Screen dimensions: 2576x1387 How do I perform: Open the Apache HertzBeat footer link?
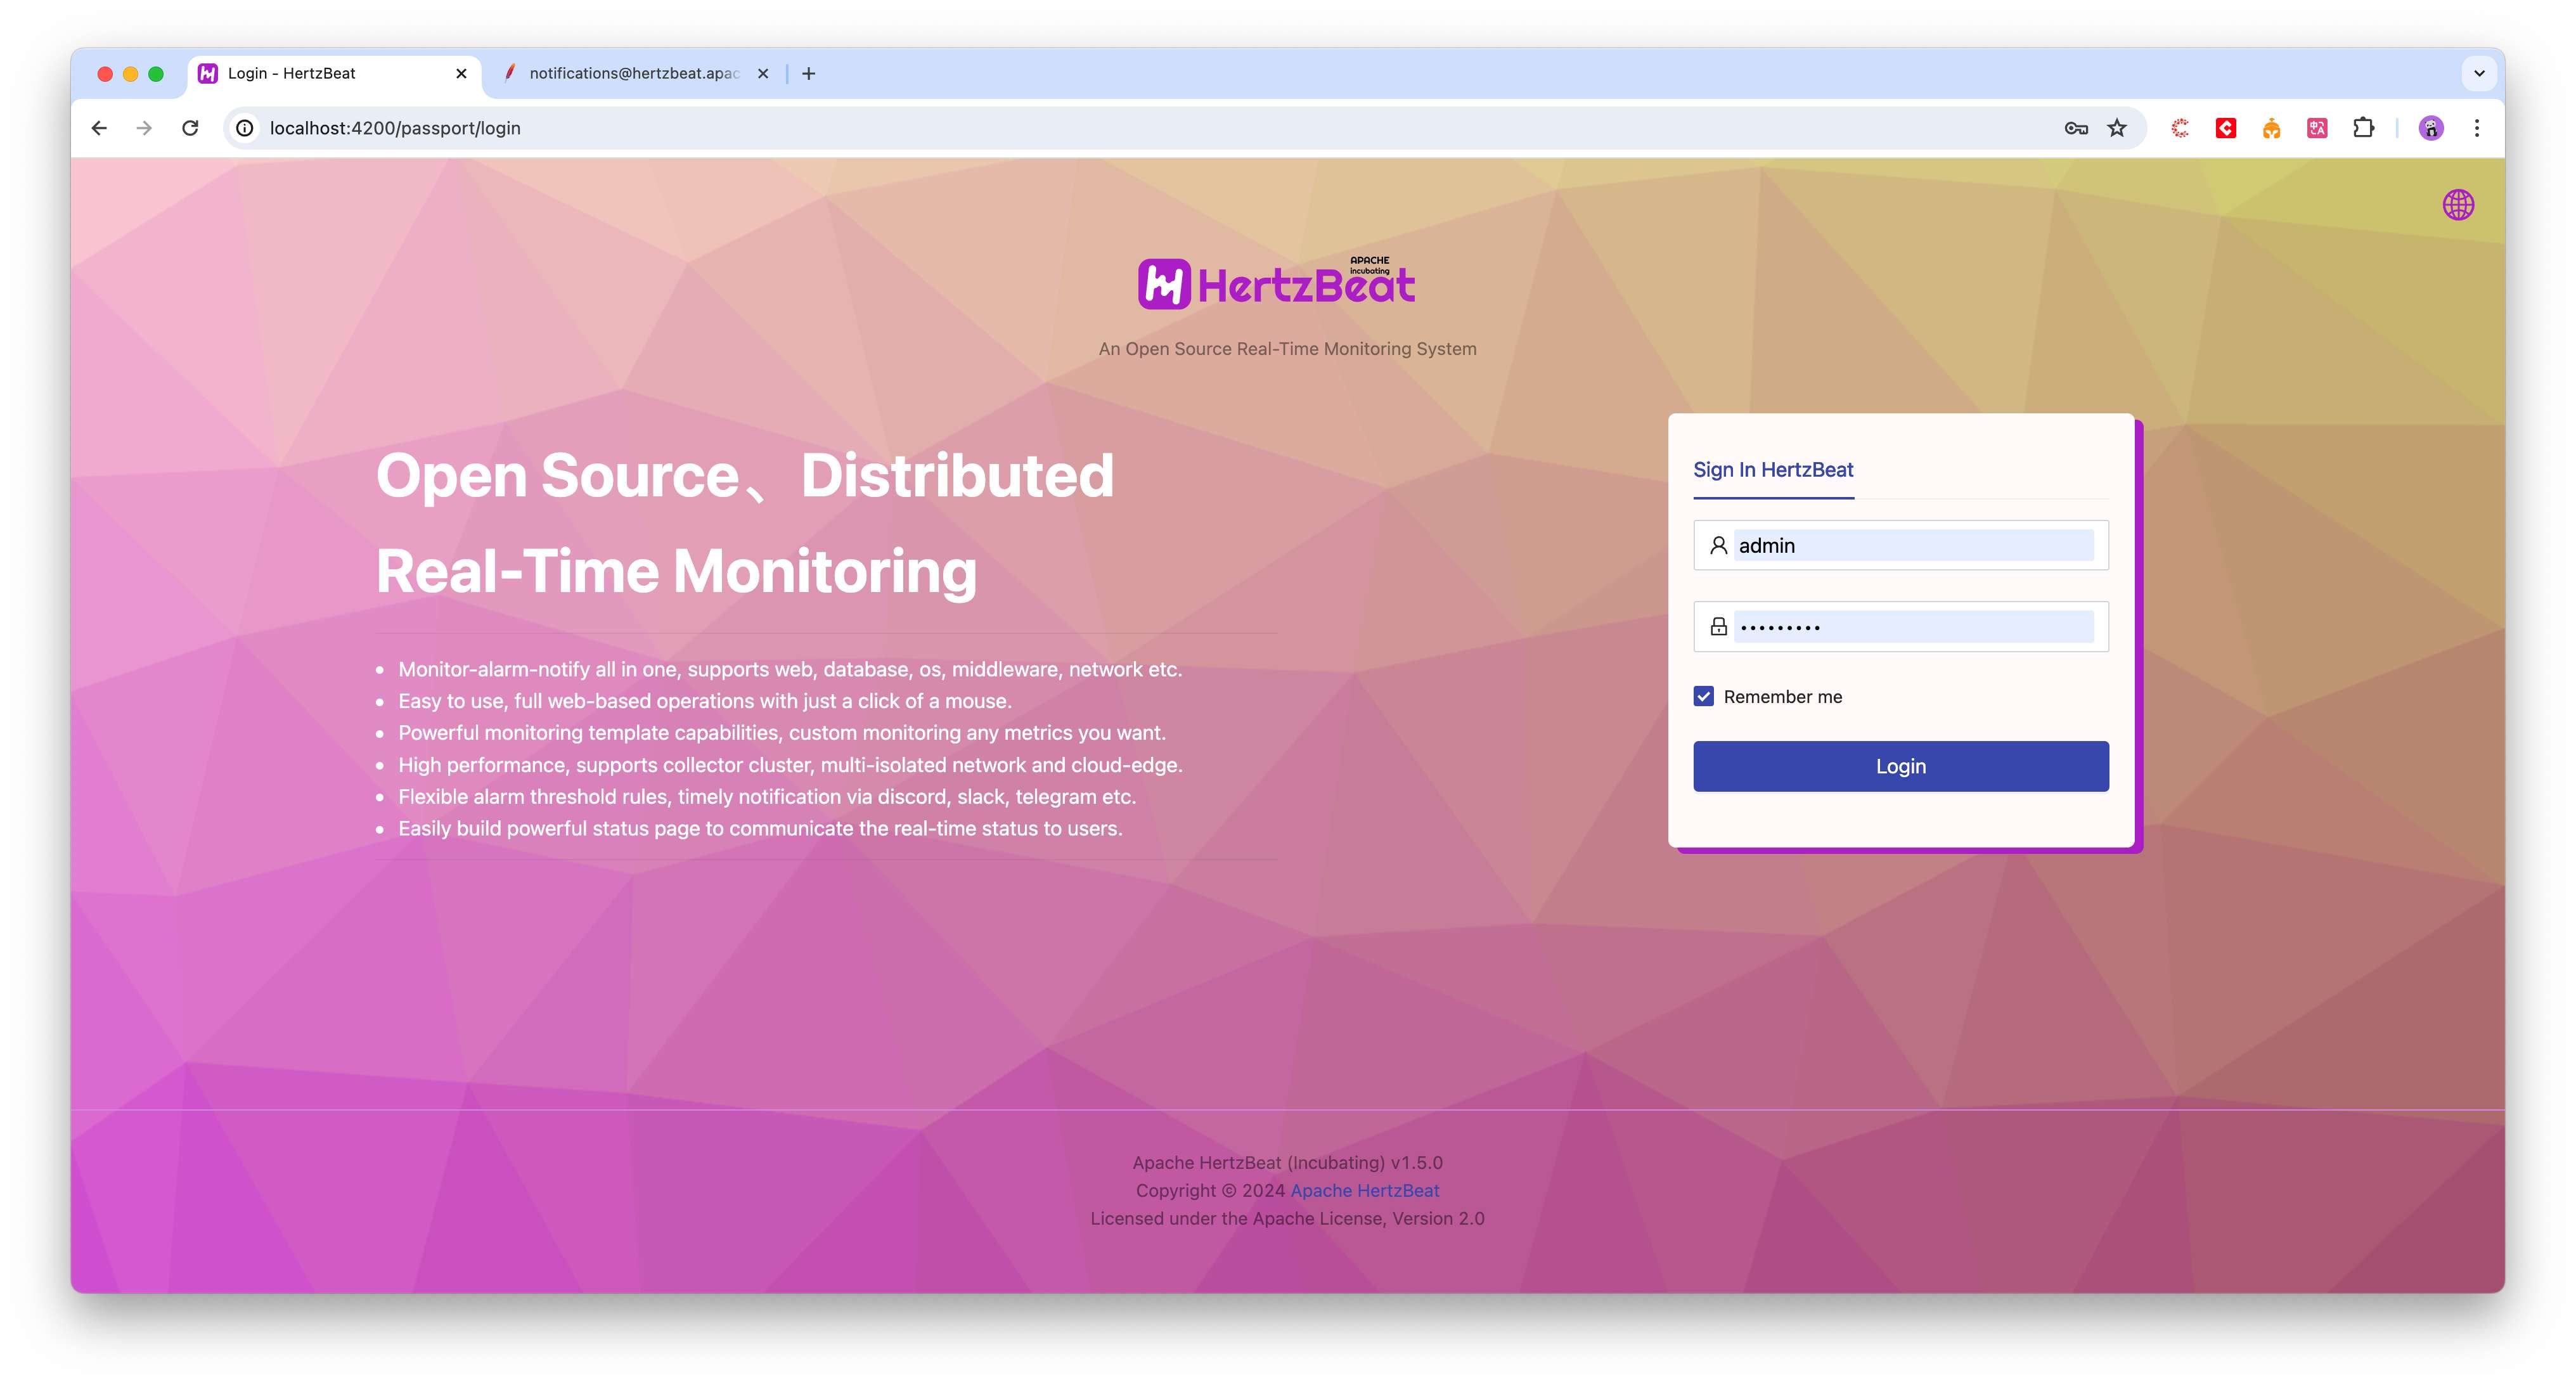coord(1364,1190)
